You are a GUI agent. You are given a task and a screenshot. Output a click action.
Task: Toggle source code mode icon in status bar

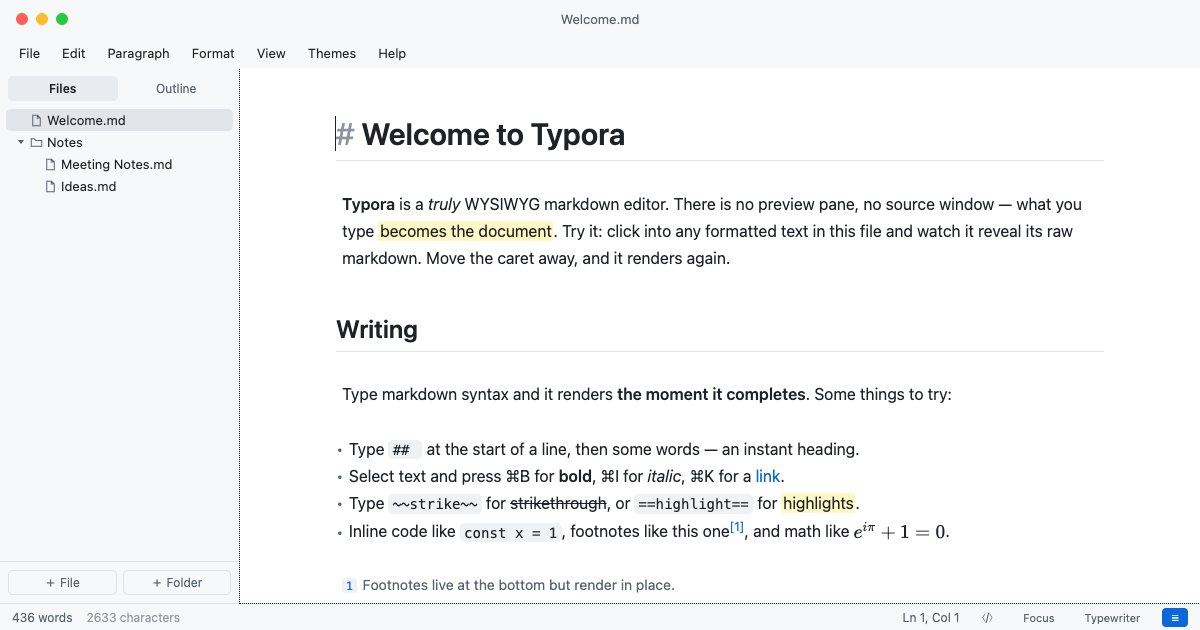987,618
